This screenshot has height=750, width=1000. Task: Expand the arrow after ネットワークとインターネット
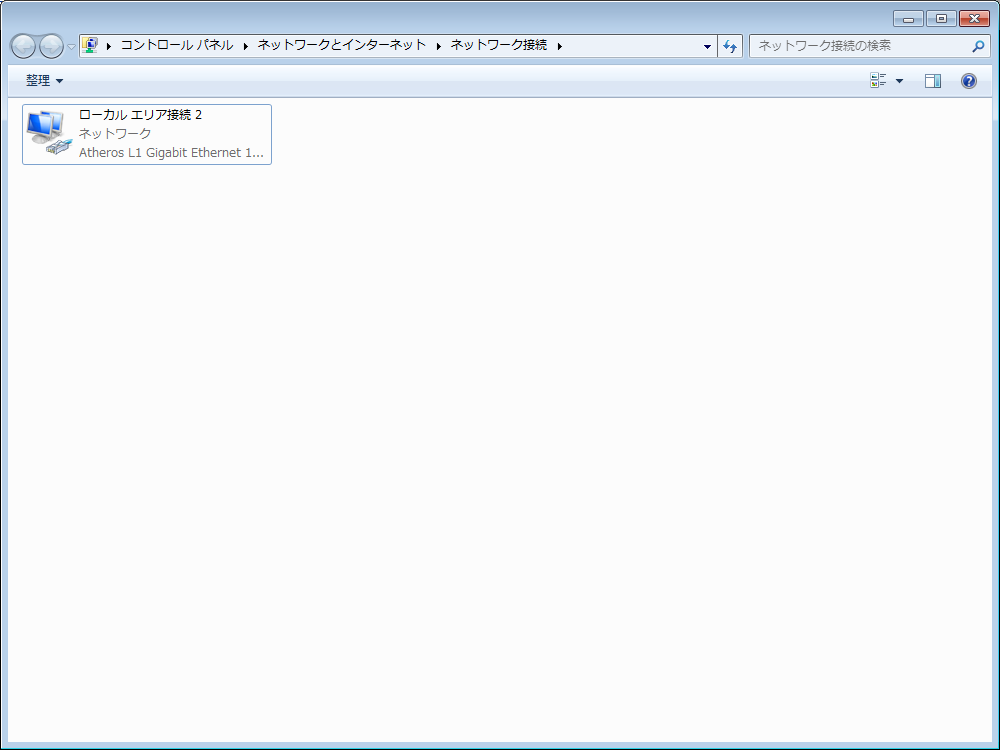click(439, 46)
